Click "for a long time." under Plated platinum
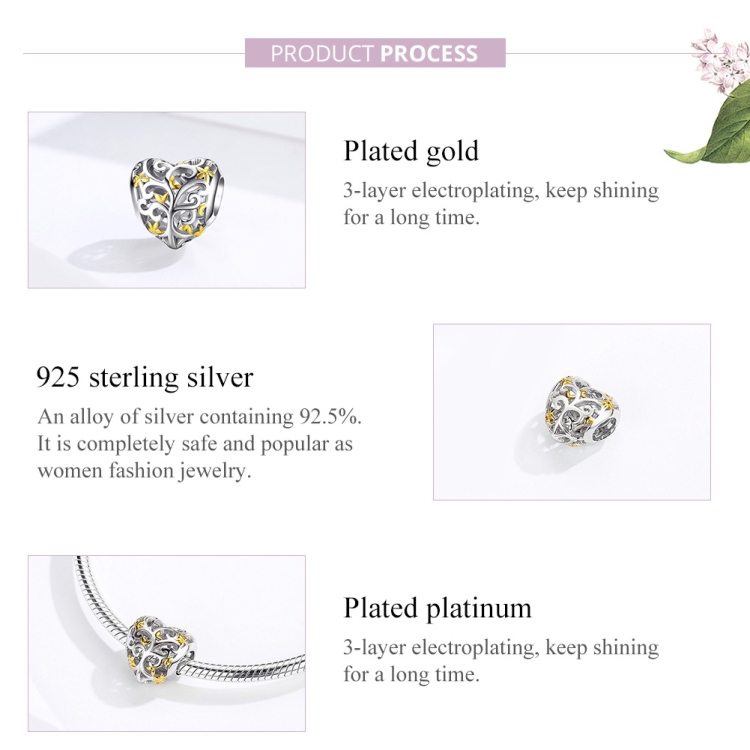Viewport: 750px width, 750px height. [x=411, y=673]
